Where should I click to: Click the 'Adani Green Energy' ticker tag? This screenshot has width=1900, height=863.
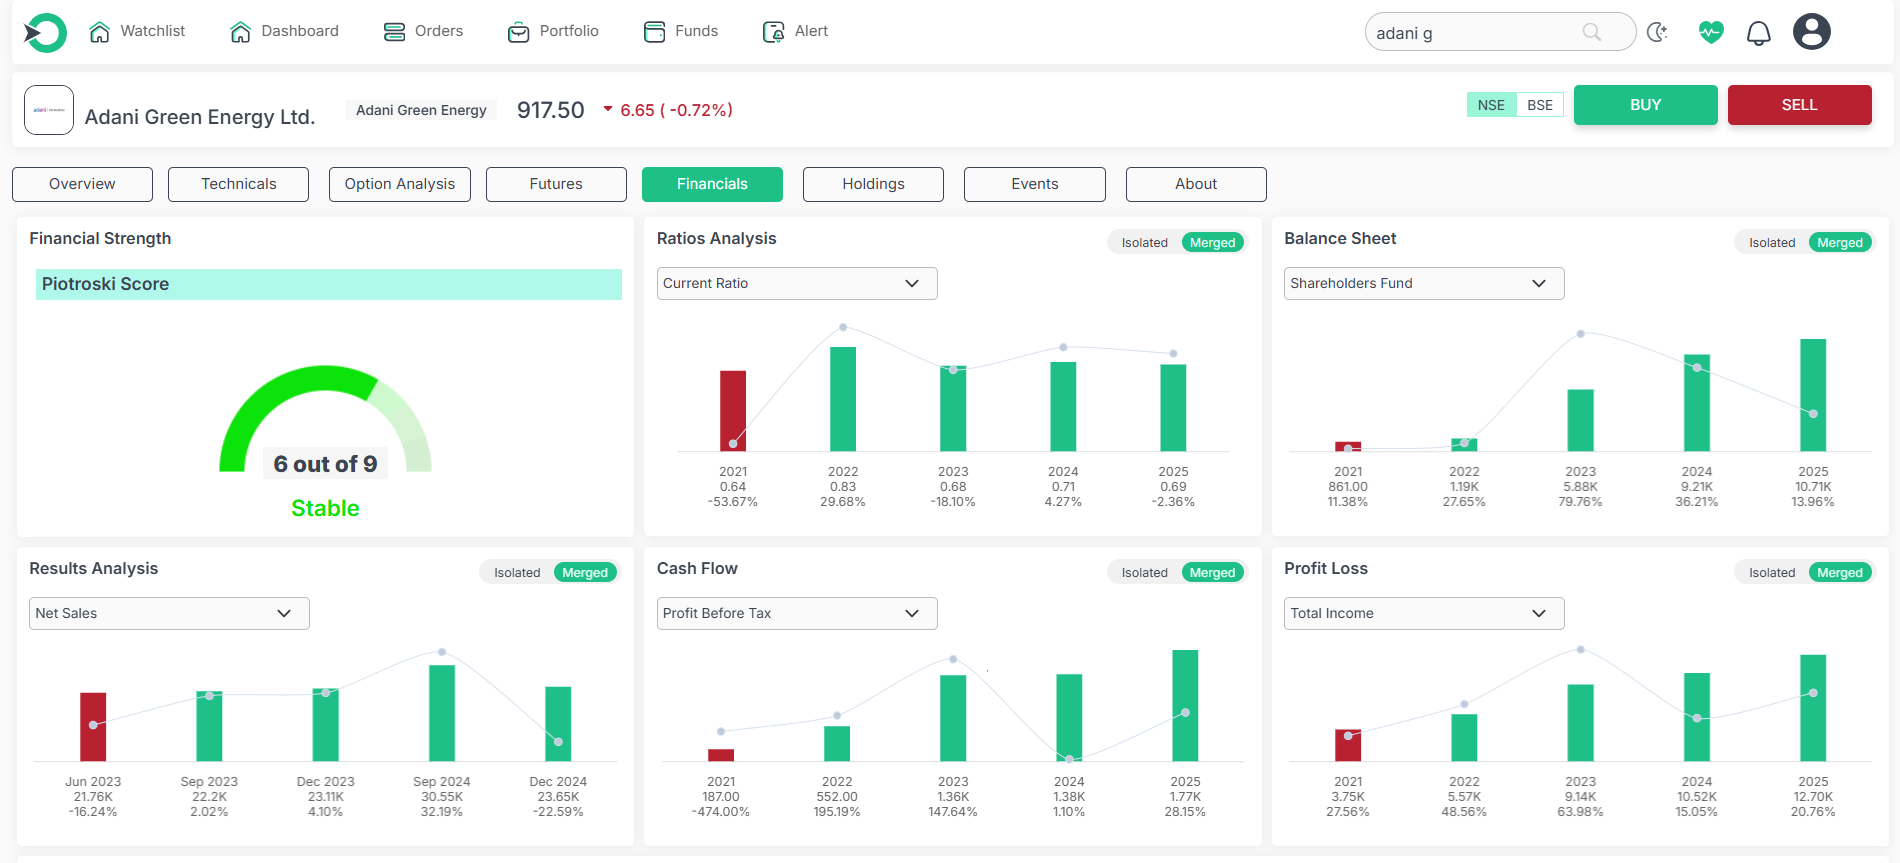[421, 110]
